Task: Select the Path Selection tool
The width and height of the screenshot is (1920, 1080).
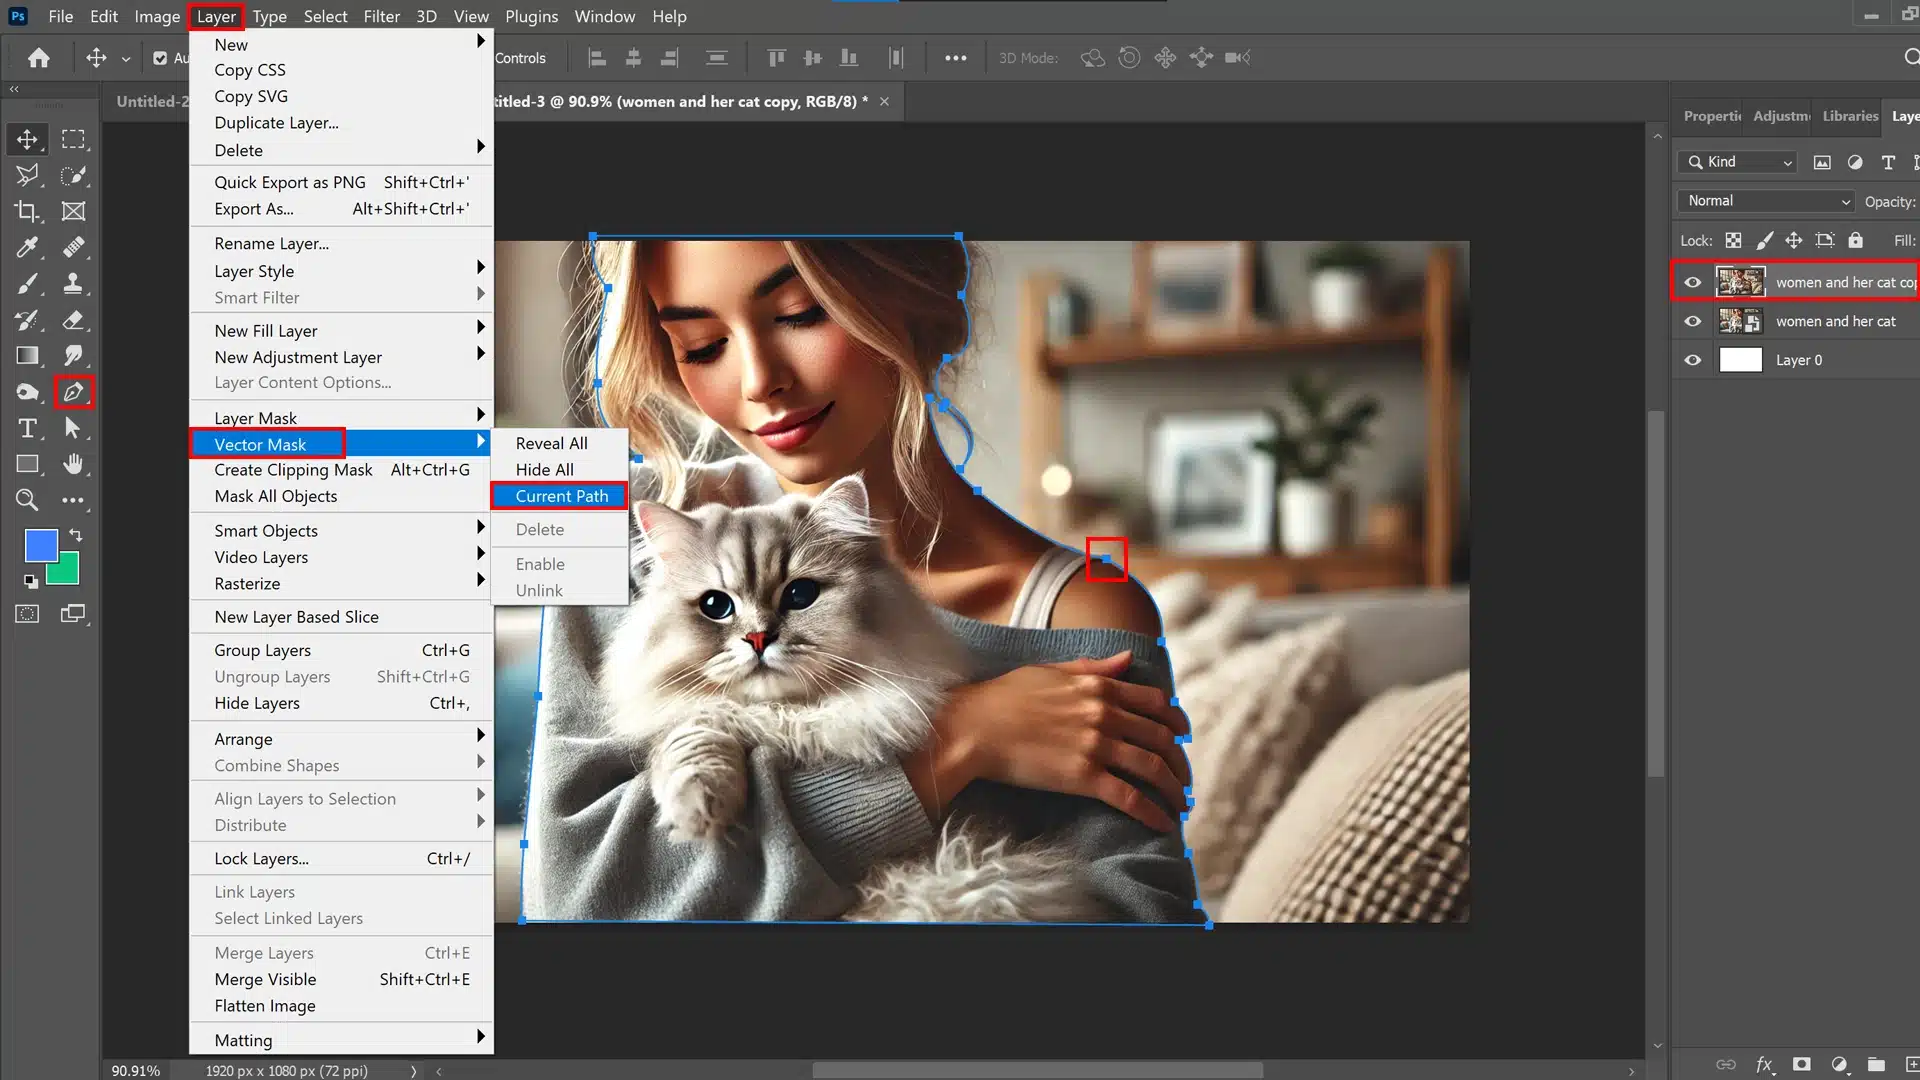Action: tap(73, 428)
